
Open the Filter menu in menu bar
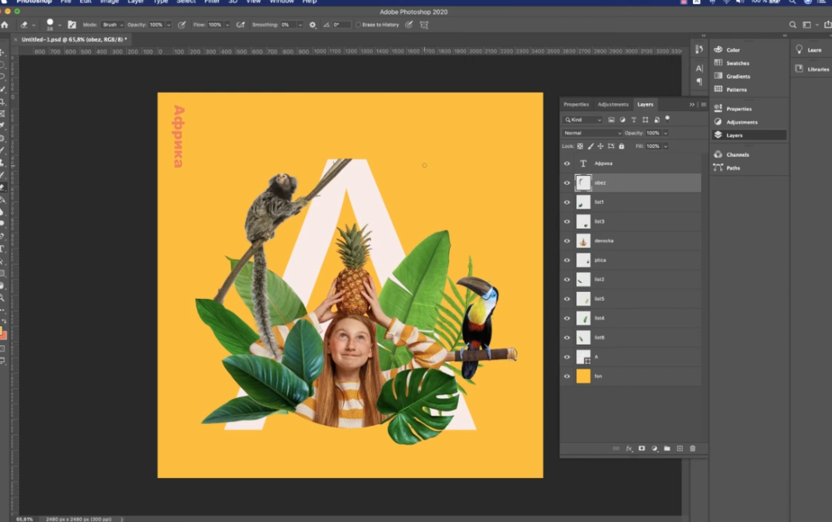212,2
